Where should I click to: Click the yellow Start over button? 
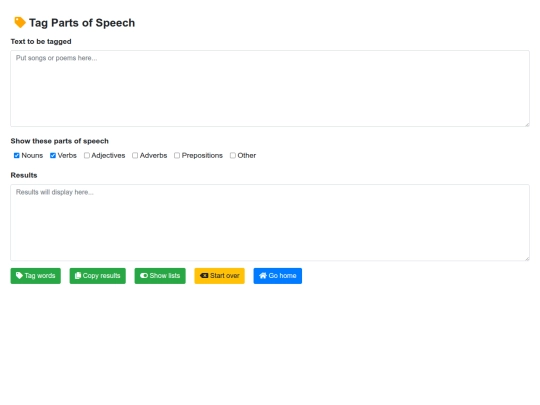(x=219, y=276)
